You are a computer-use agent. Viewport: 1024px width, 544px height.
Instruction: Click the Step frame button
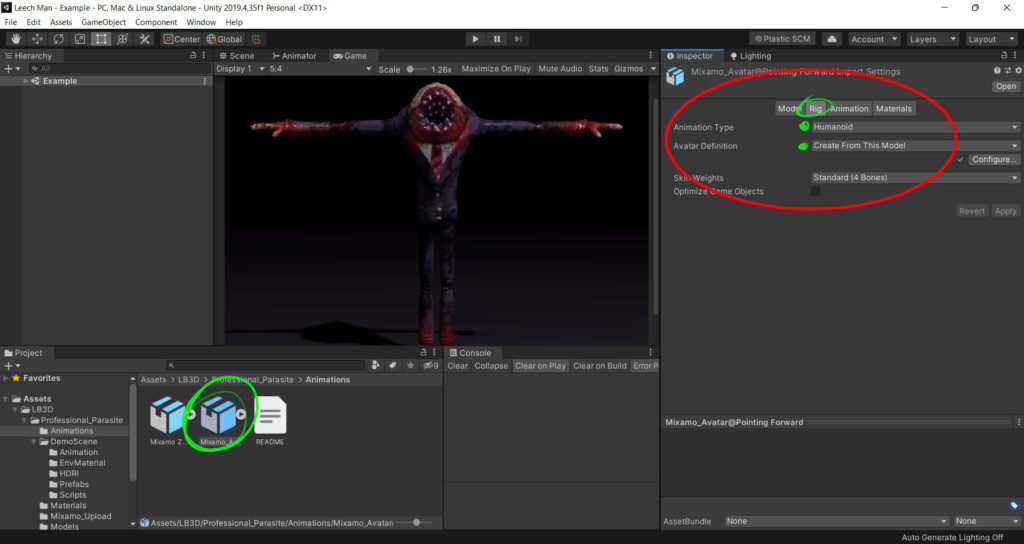coord(518,39)
